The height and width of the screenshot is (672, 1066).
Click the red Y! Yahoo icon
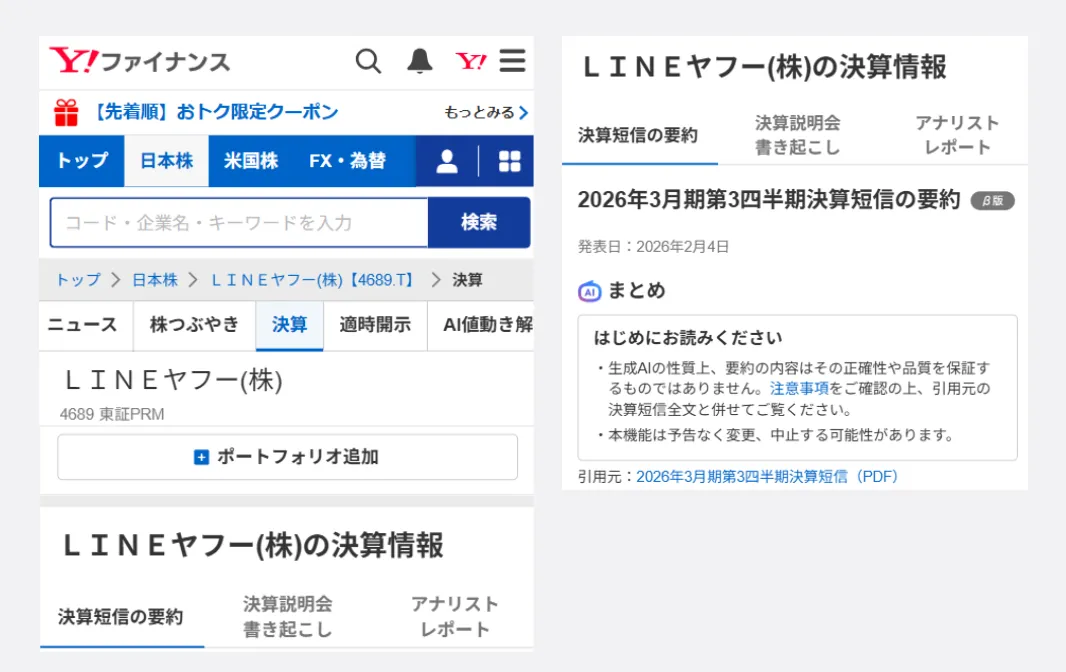pos(471,62)
